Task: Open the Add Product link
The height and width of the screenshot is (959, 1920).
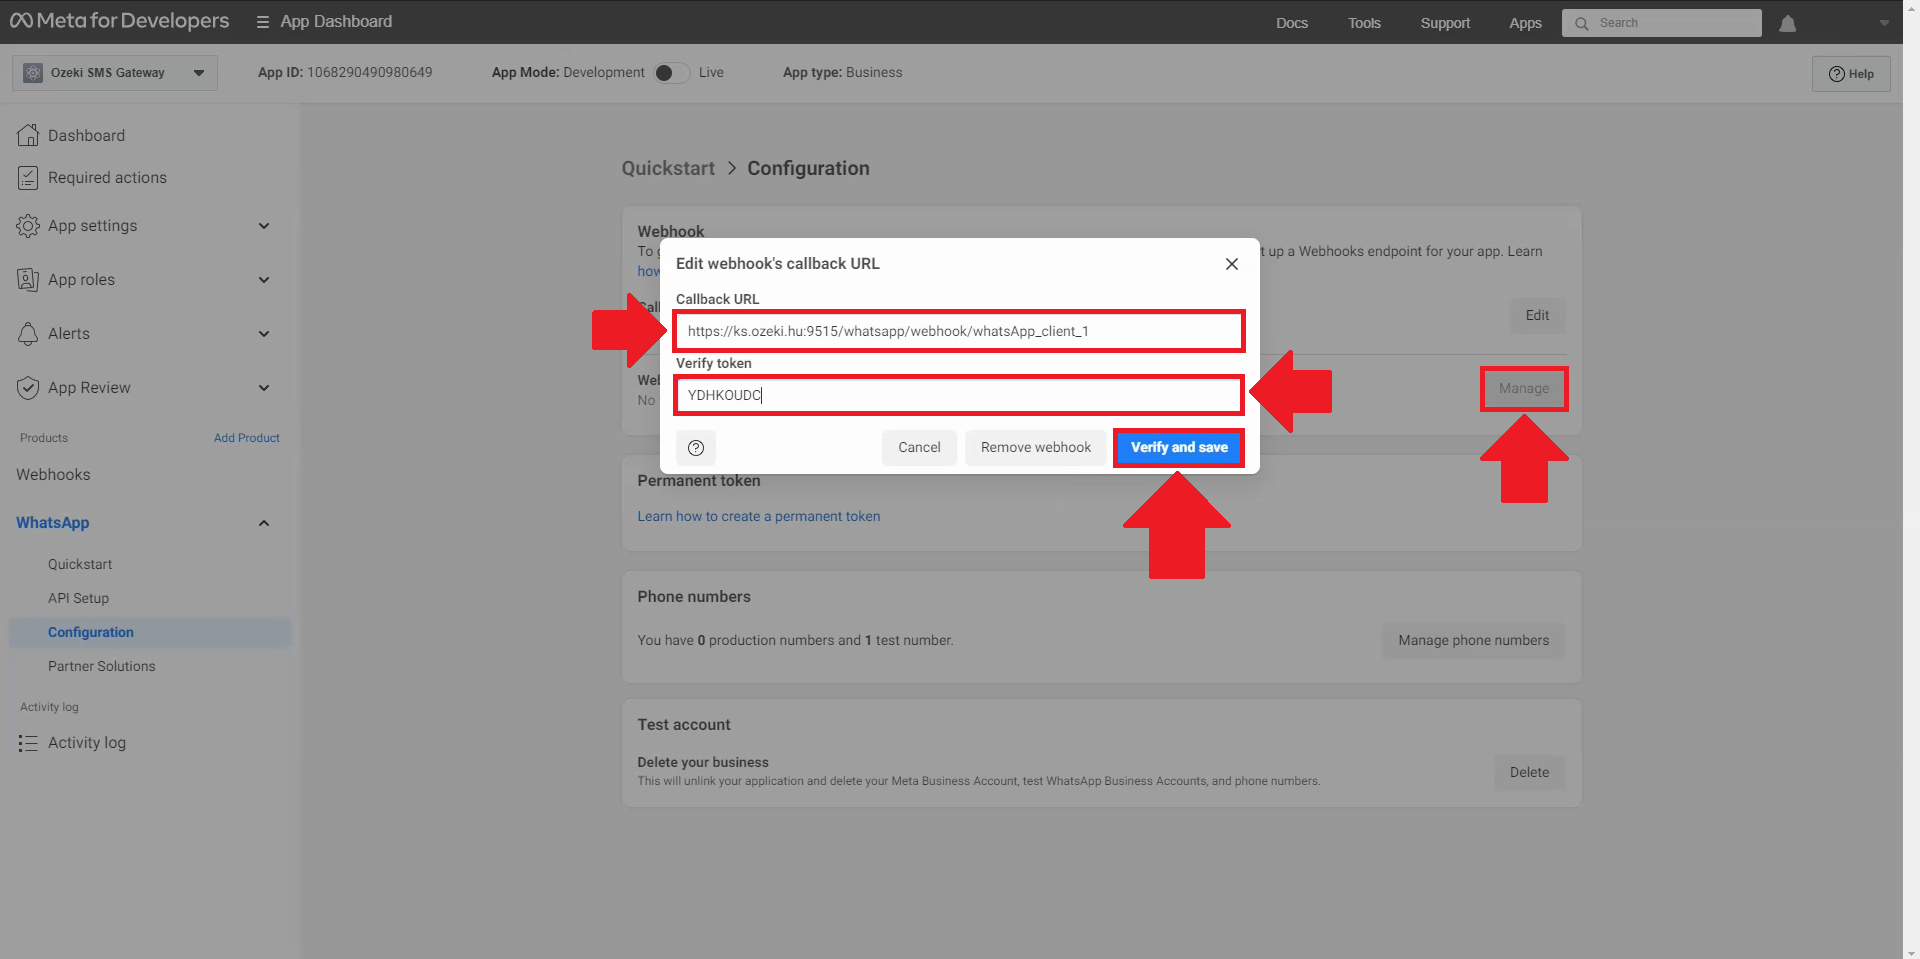Action: click(247, 438)
